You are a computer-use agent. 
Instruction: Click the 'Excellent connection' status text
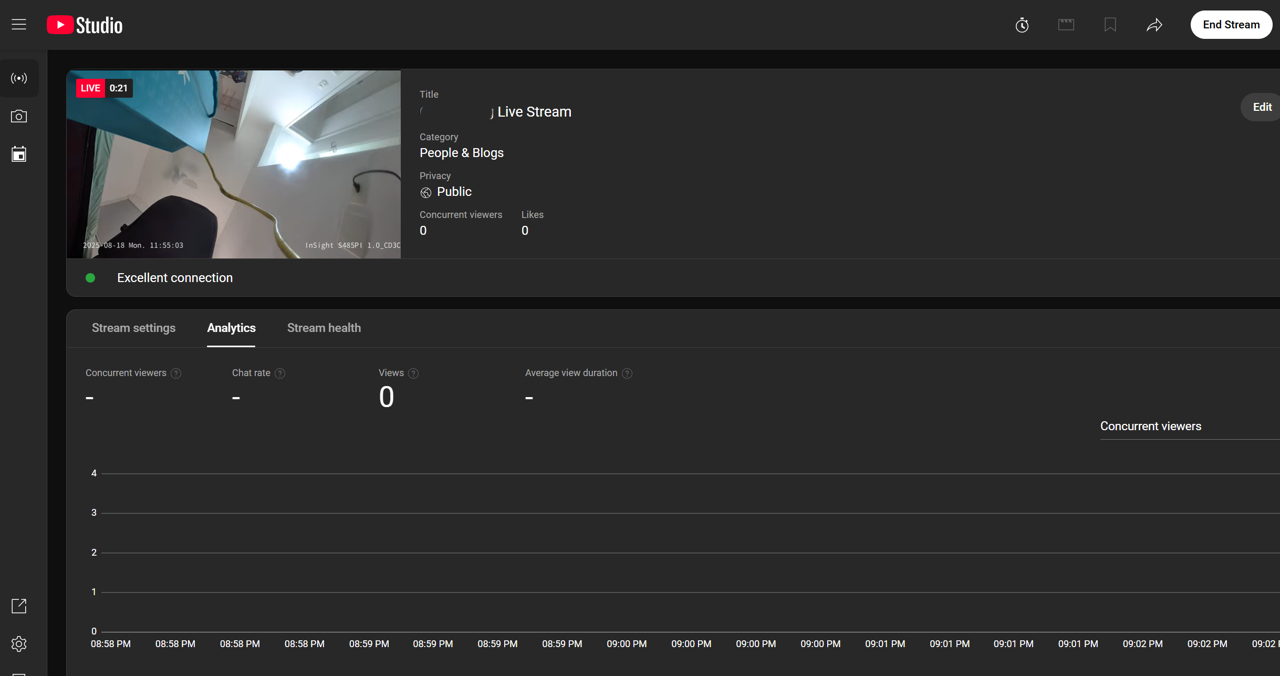click(x=175, y=278)
